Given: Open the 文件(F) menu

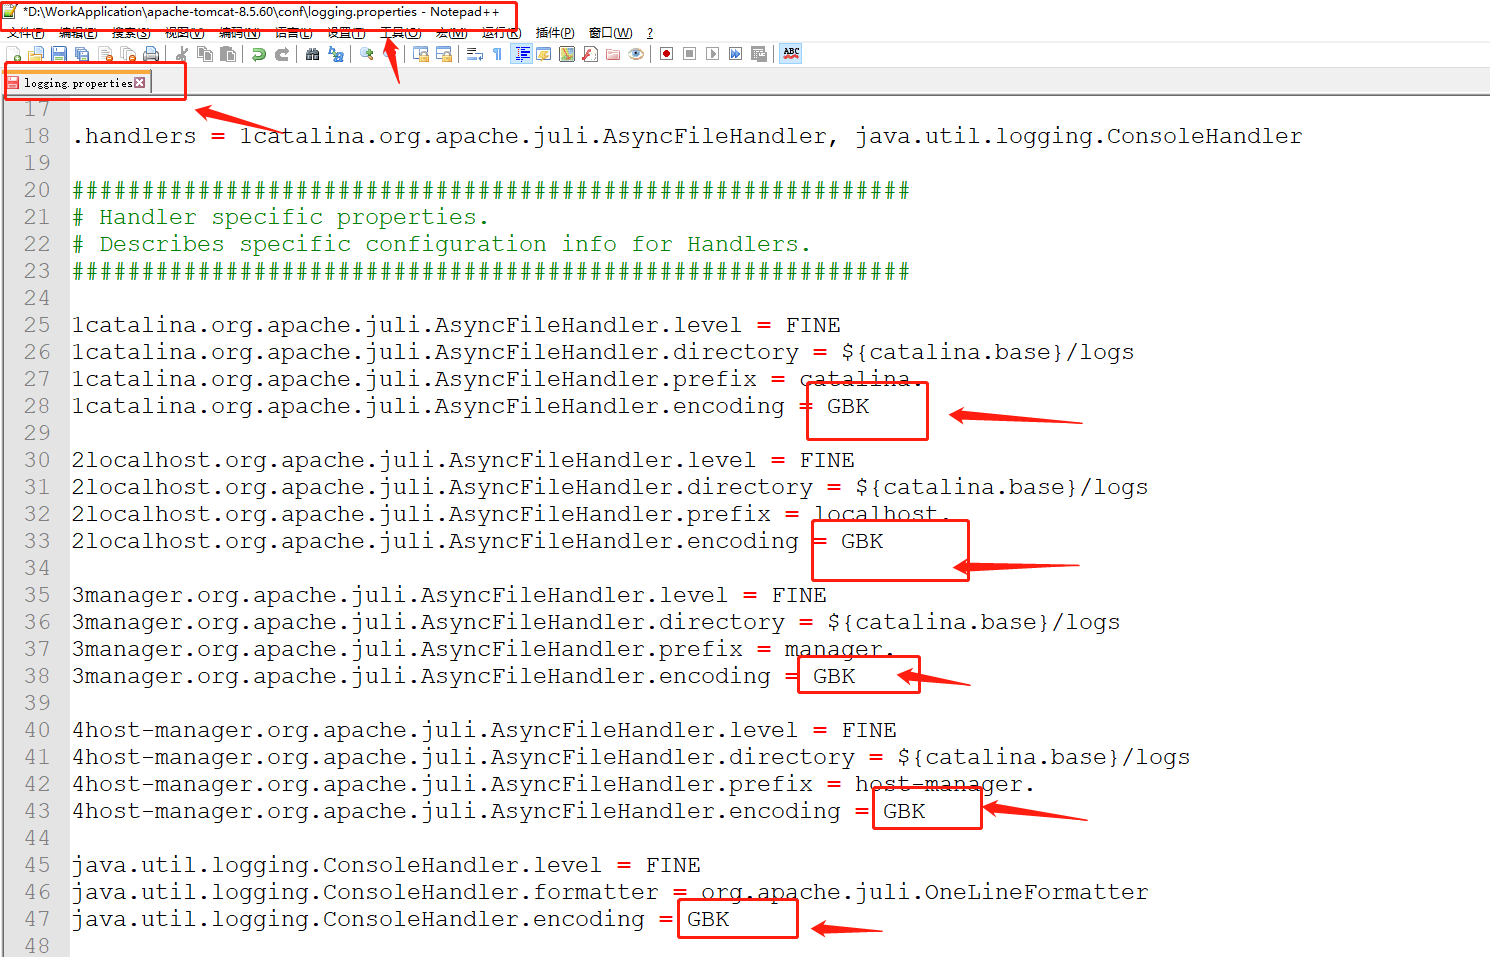Looking at the screenshot, I should click(25, 33).
